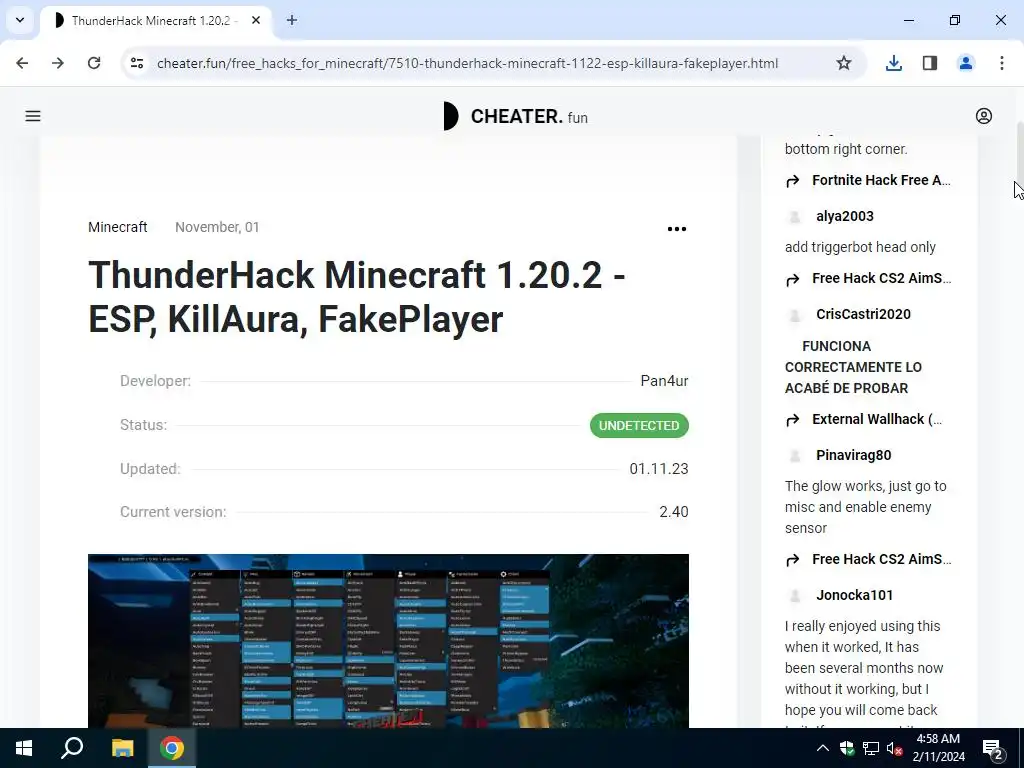This screenshot has width=1024, height=768.
Task: Open the hamburger menu on Cheater.fun
Action: tap(33, 116)
